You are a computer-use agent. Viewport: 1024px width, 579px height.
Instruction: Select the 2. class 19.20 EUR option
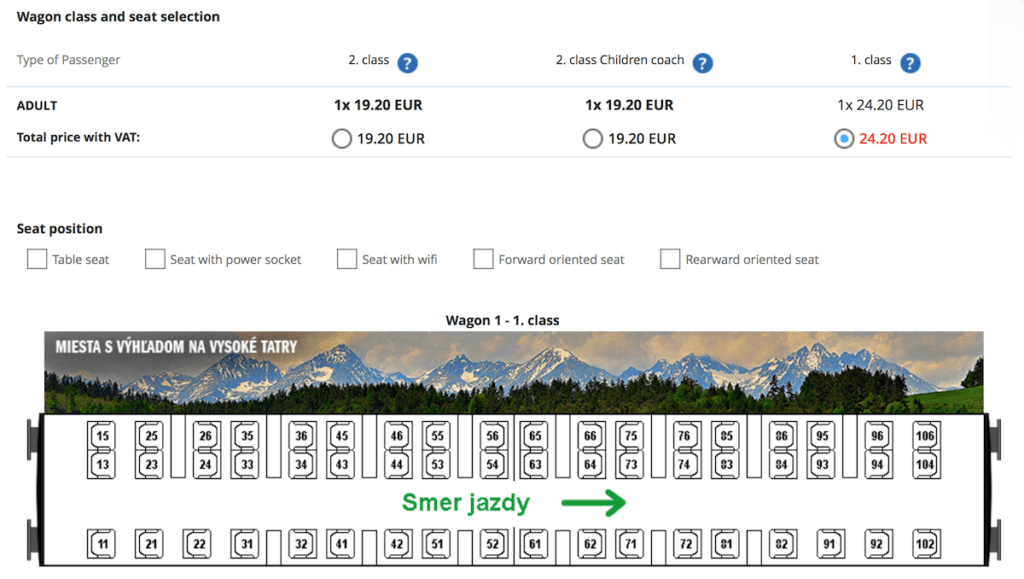342,139
